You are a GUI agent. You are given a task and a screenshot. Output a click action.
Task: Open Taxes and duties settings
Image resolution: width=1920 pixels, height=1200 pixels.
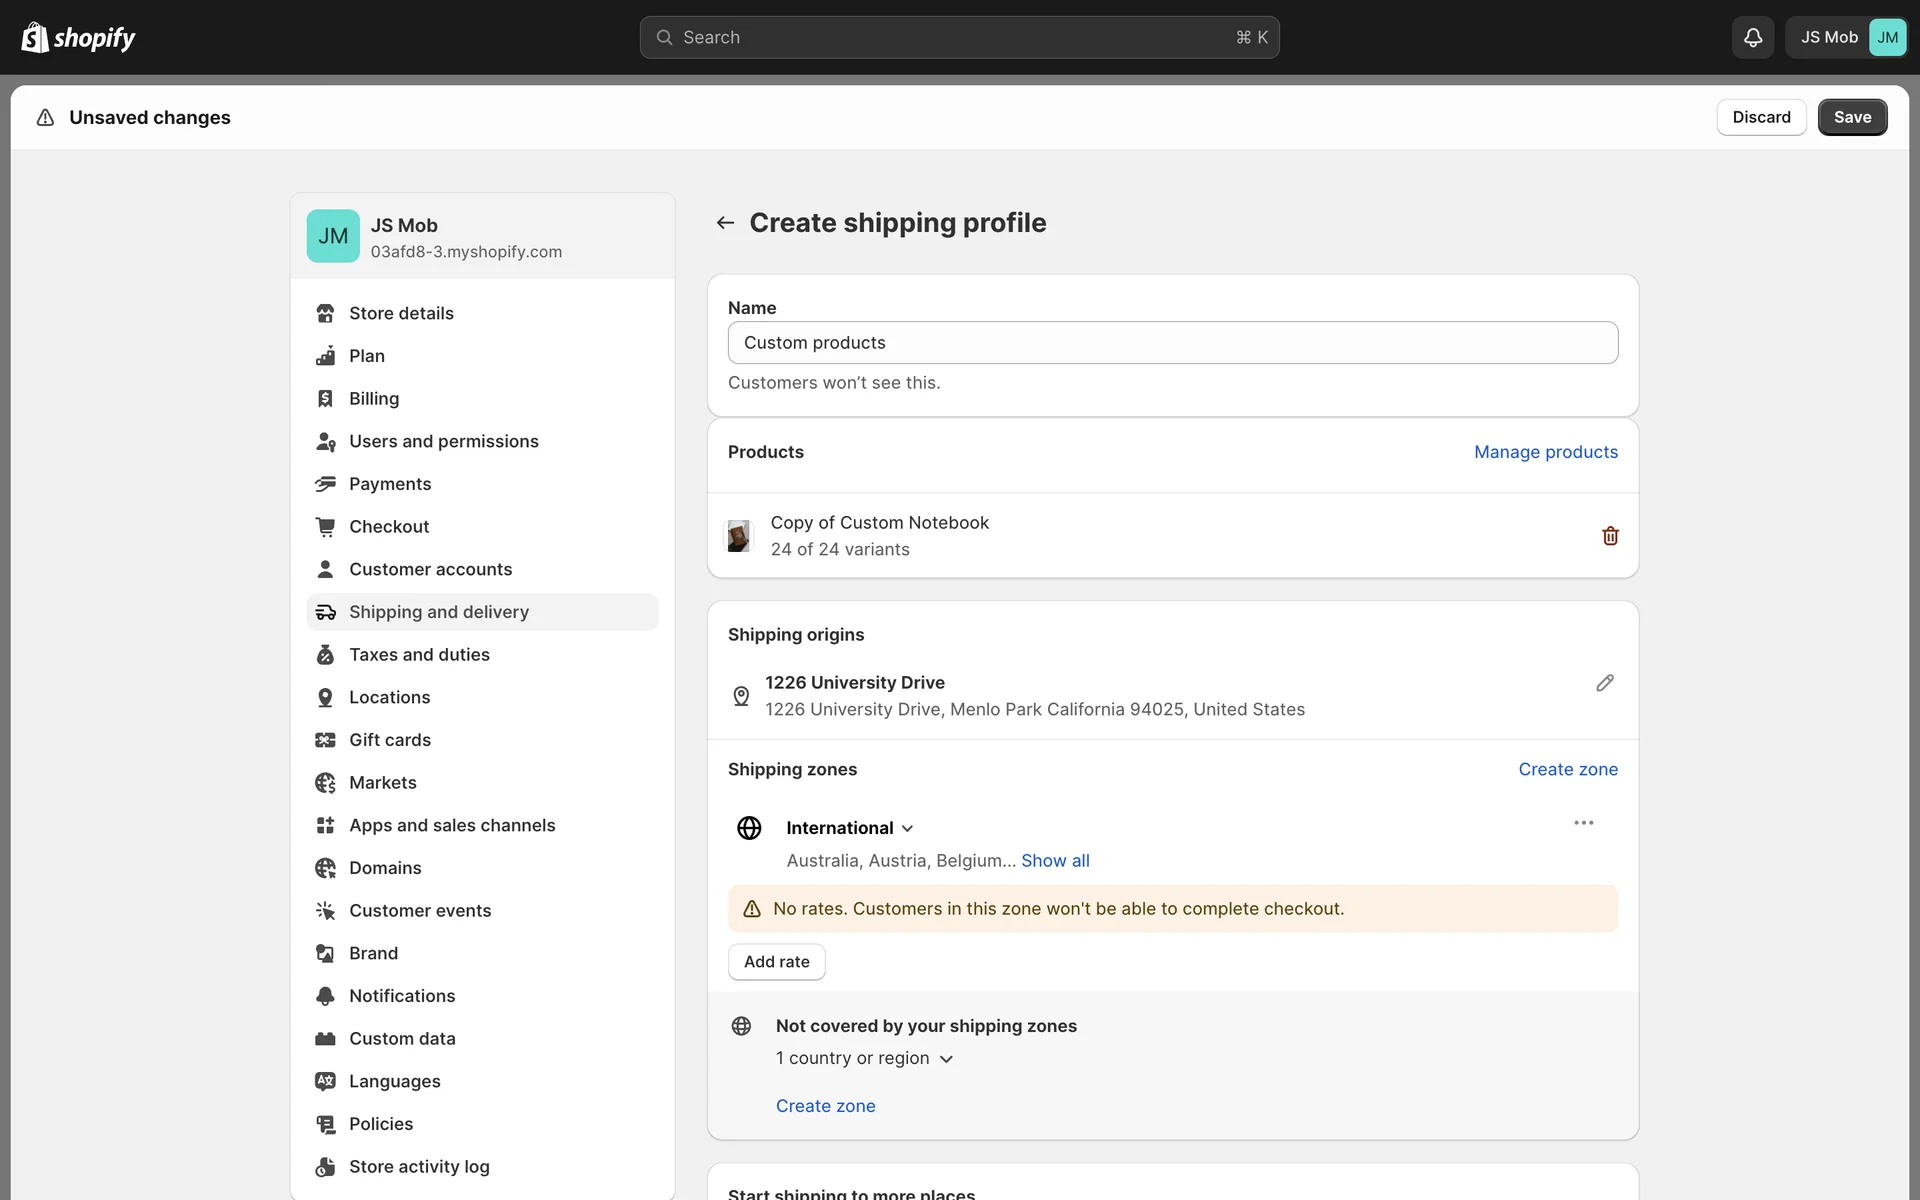point(419,655)
